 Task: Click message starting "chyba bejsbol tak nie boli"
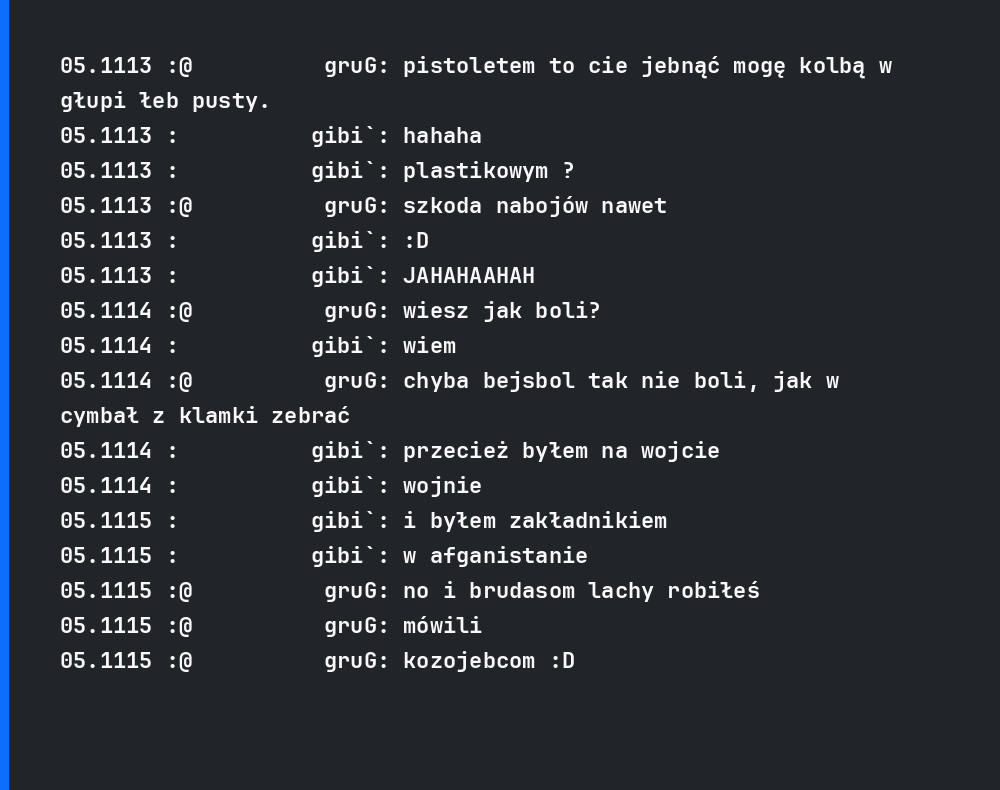point(621,381)
